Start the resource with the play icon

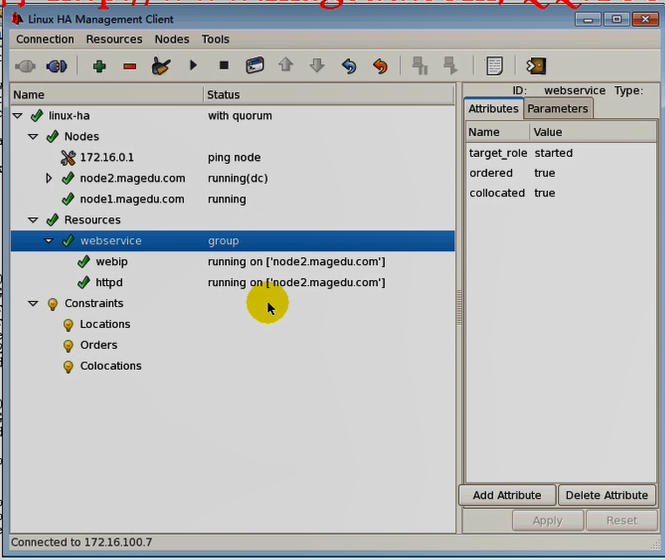pyautogui.click(x=193, y=65)
